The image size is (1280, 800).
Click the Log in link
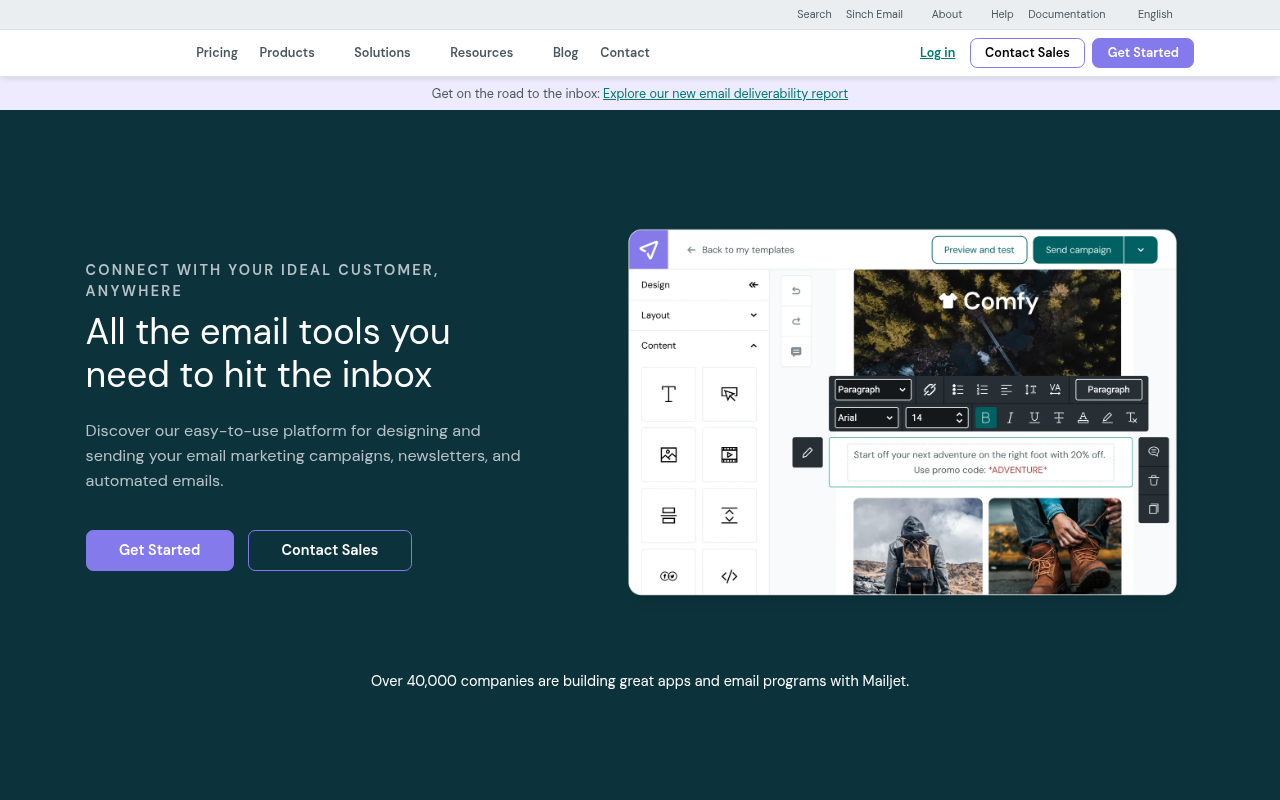(x=937, y=53)
